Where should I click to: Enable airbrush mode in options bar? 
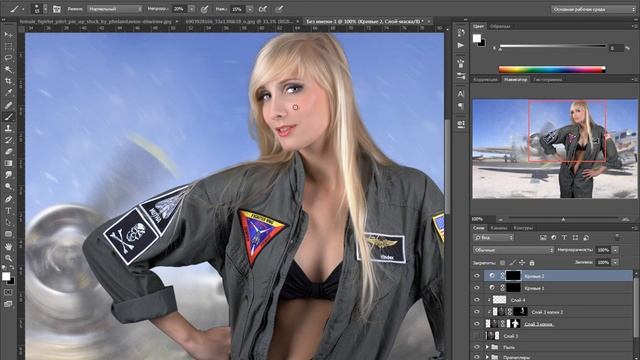264,9
